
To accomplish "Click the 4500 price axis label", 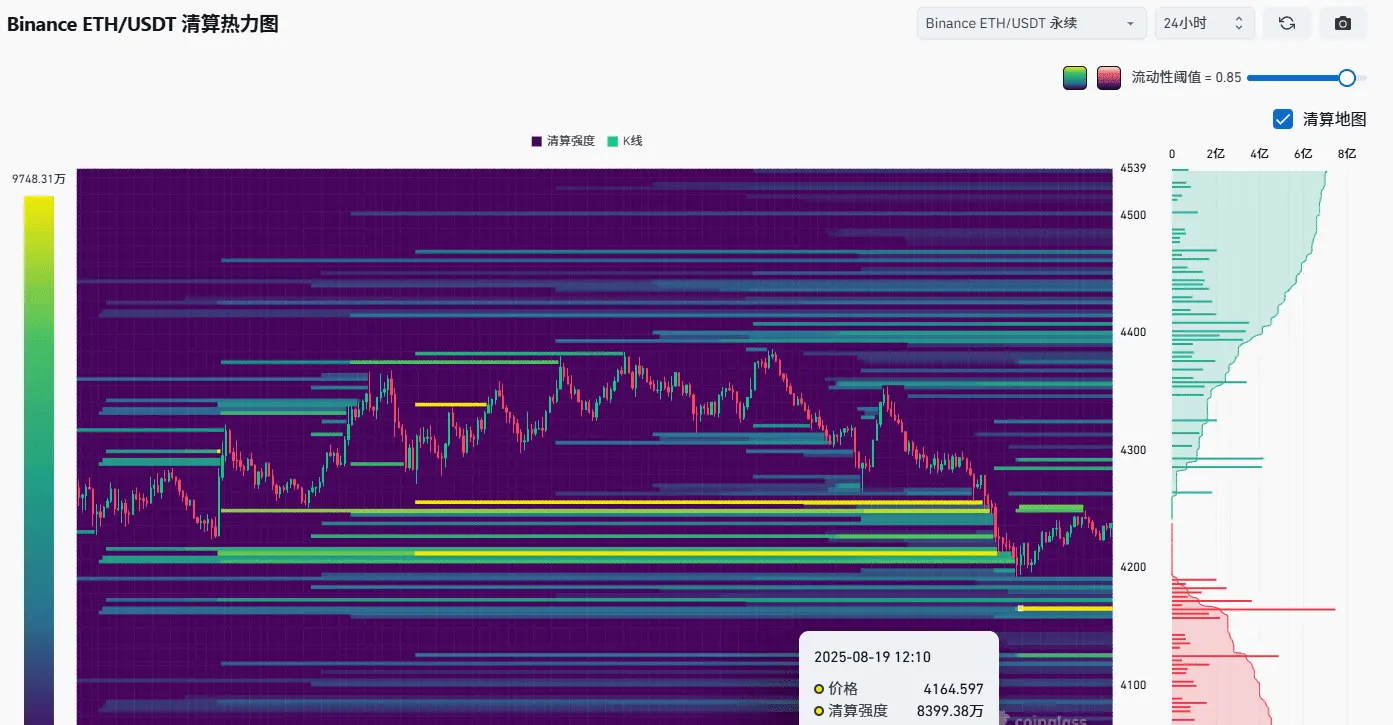I will [x=1133, y=215].
